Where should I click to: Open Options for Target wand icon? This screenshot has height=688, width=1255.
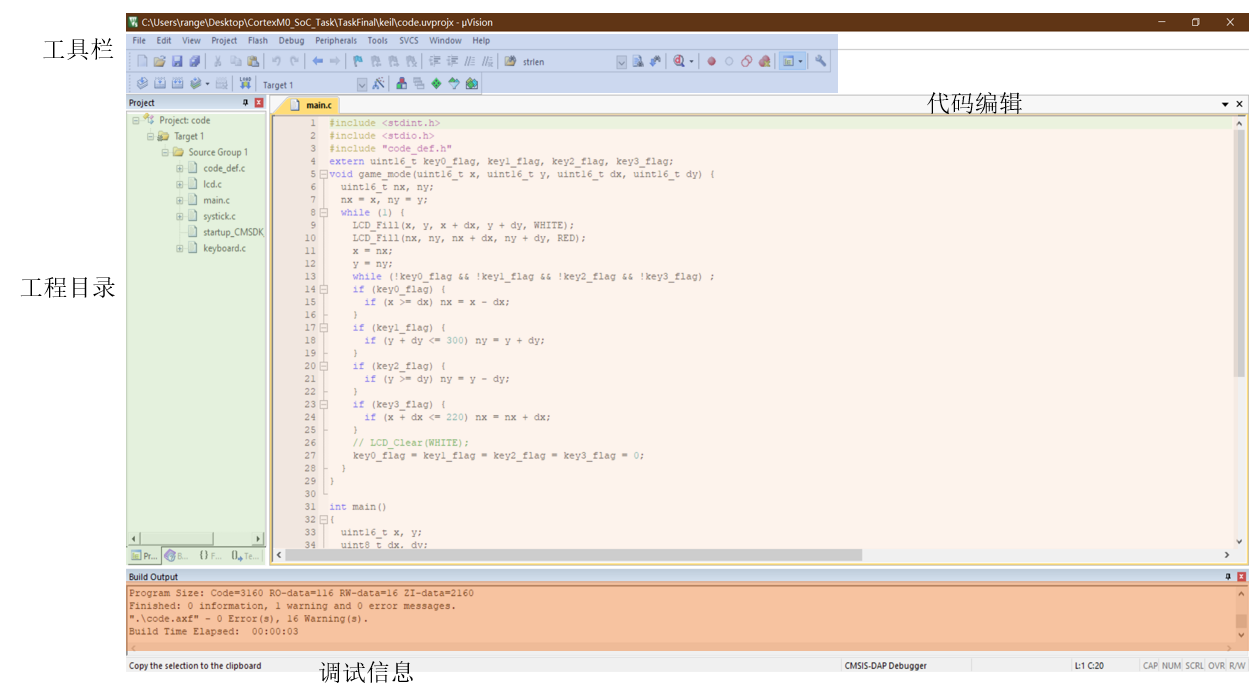pyautogui.click(x=379, y=84)
